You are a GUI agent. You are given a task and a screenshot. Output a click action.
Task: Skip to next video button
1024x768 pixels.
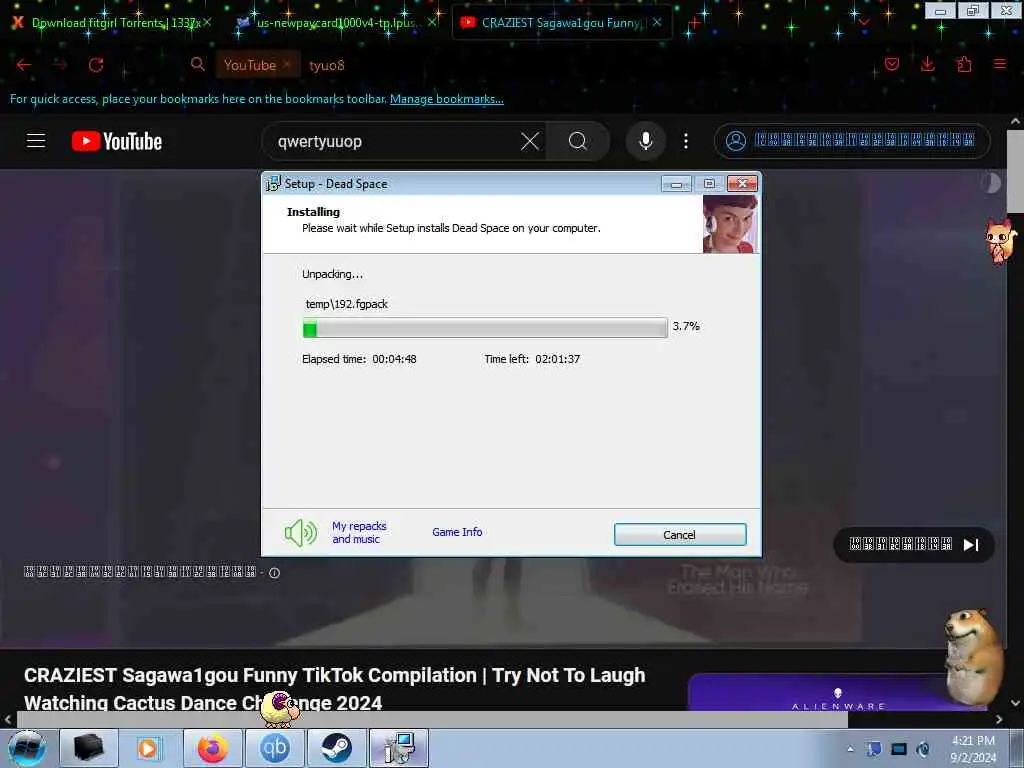click(970, 545)
